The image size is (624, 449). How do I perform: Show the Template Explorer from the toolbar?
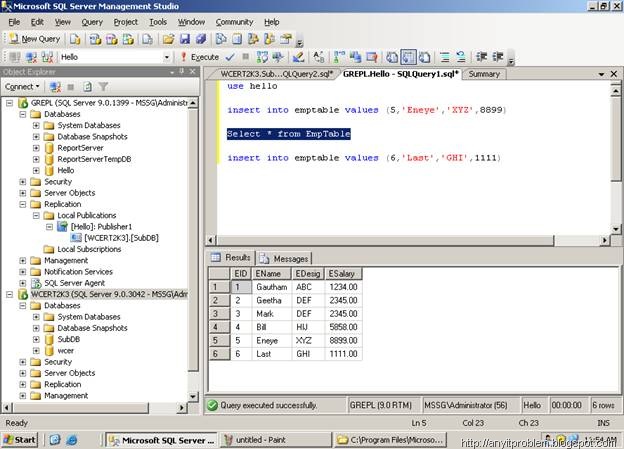[269, 39]
